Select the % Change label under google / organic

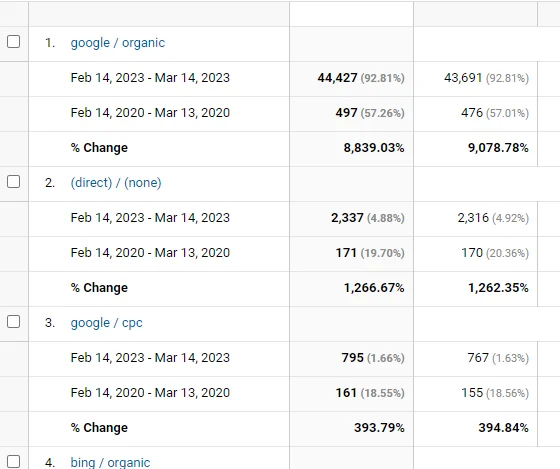pyautogui.click(x=99, y=148)
